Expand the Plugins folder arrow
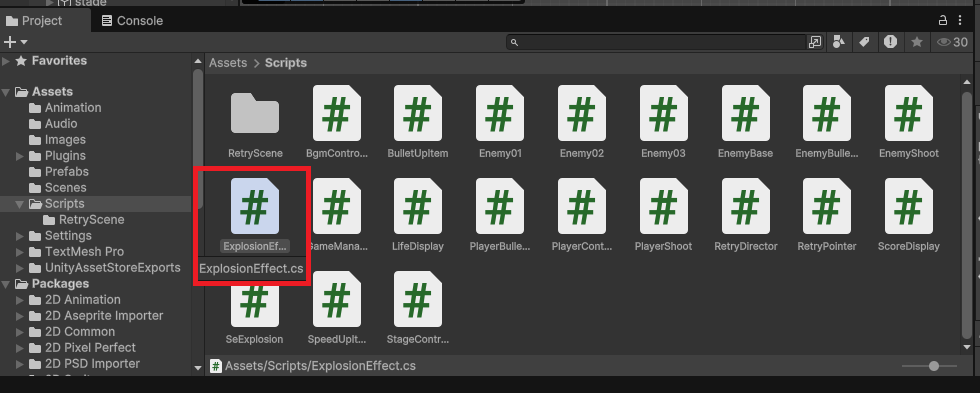Image resolution: width=980 pixels, height=393 pixels. [20, 156]
